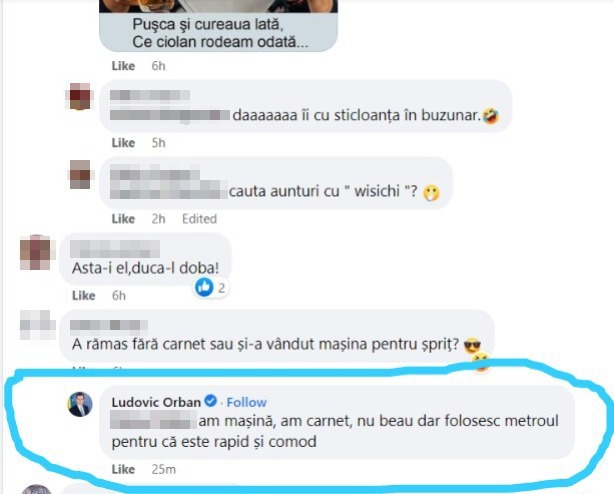Click avatar beside the 'cauta aunturi' comment
This screenshot has width=614, height=494.
[x=80, y=175]
